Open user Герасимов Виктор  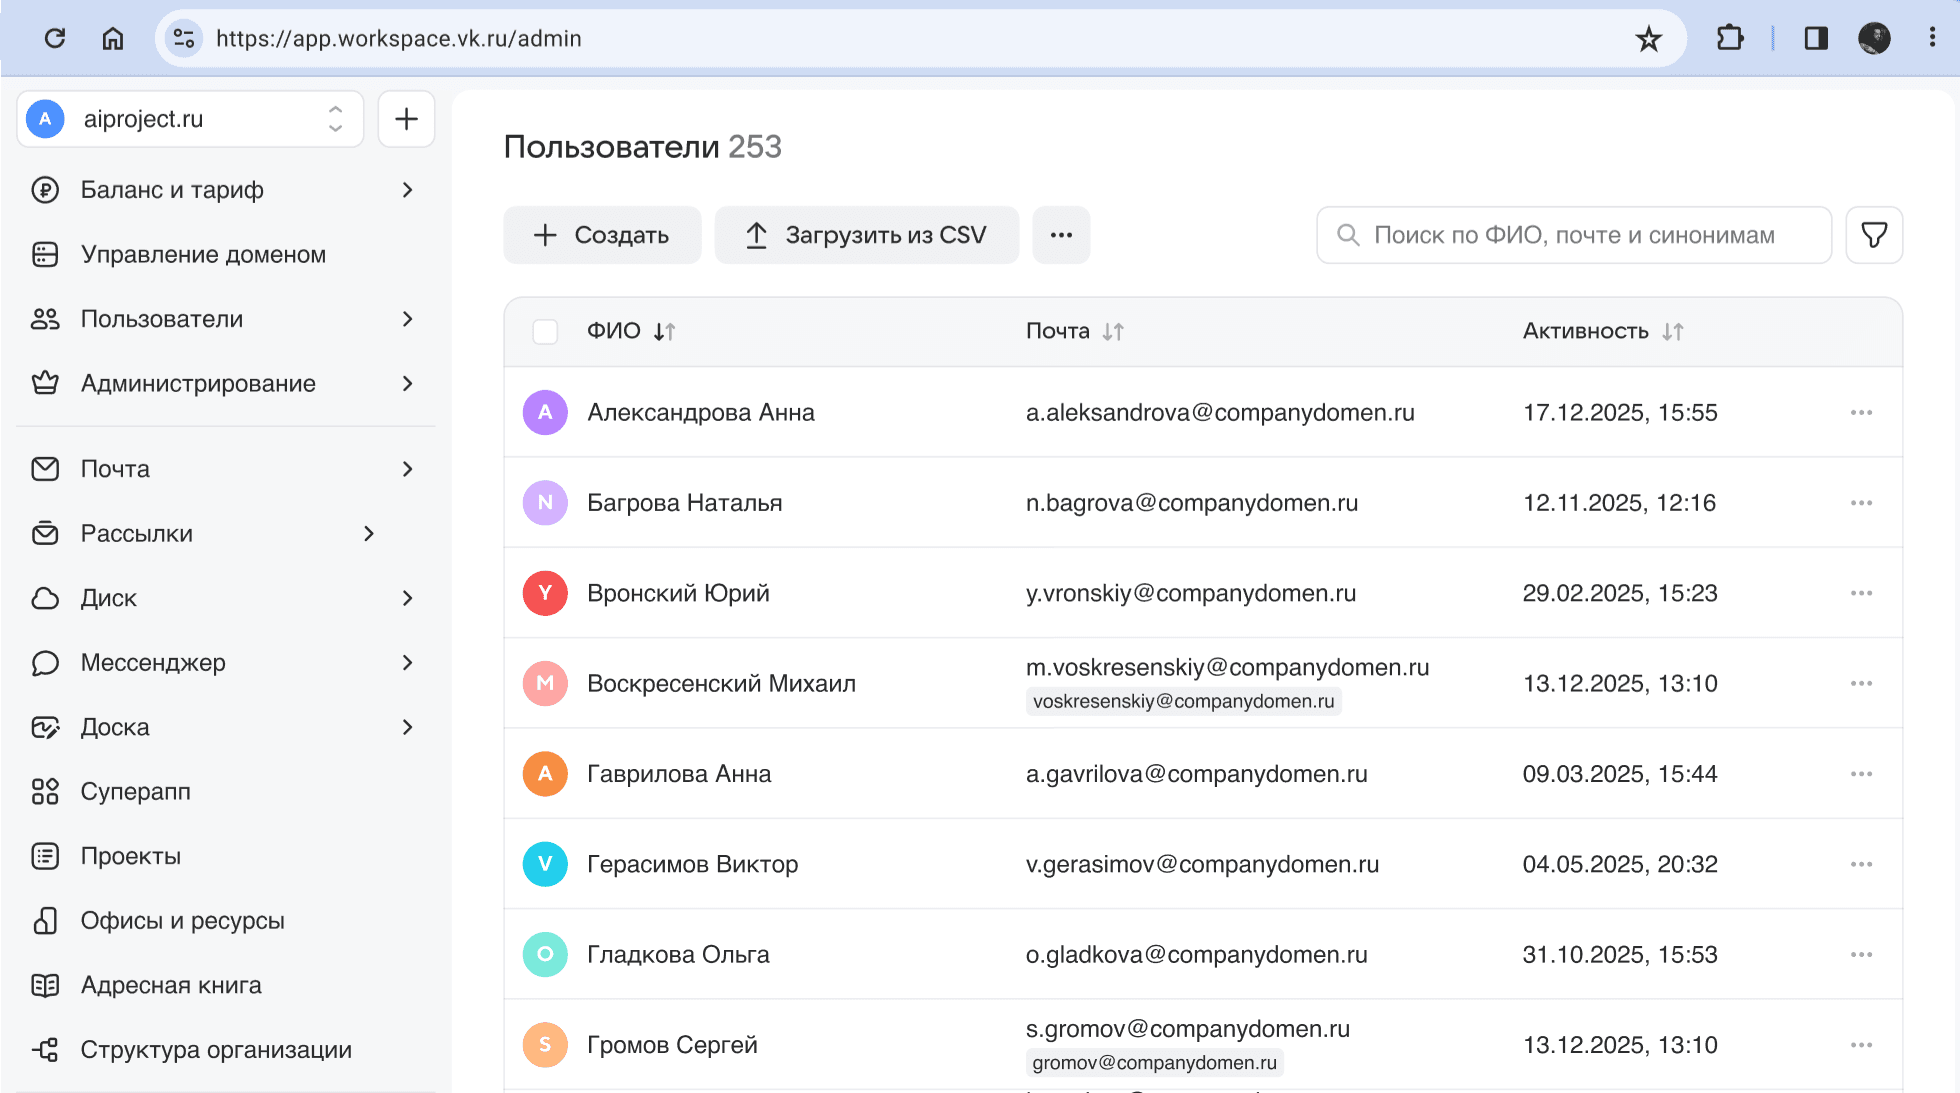(x=692, y=864)
